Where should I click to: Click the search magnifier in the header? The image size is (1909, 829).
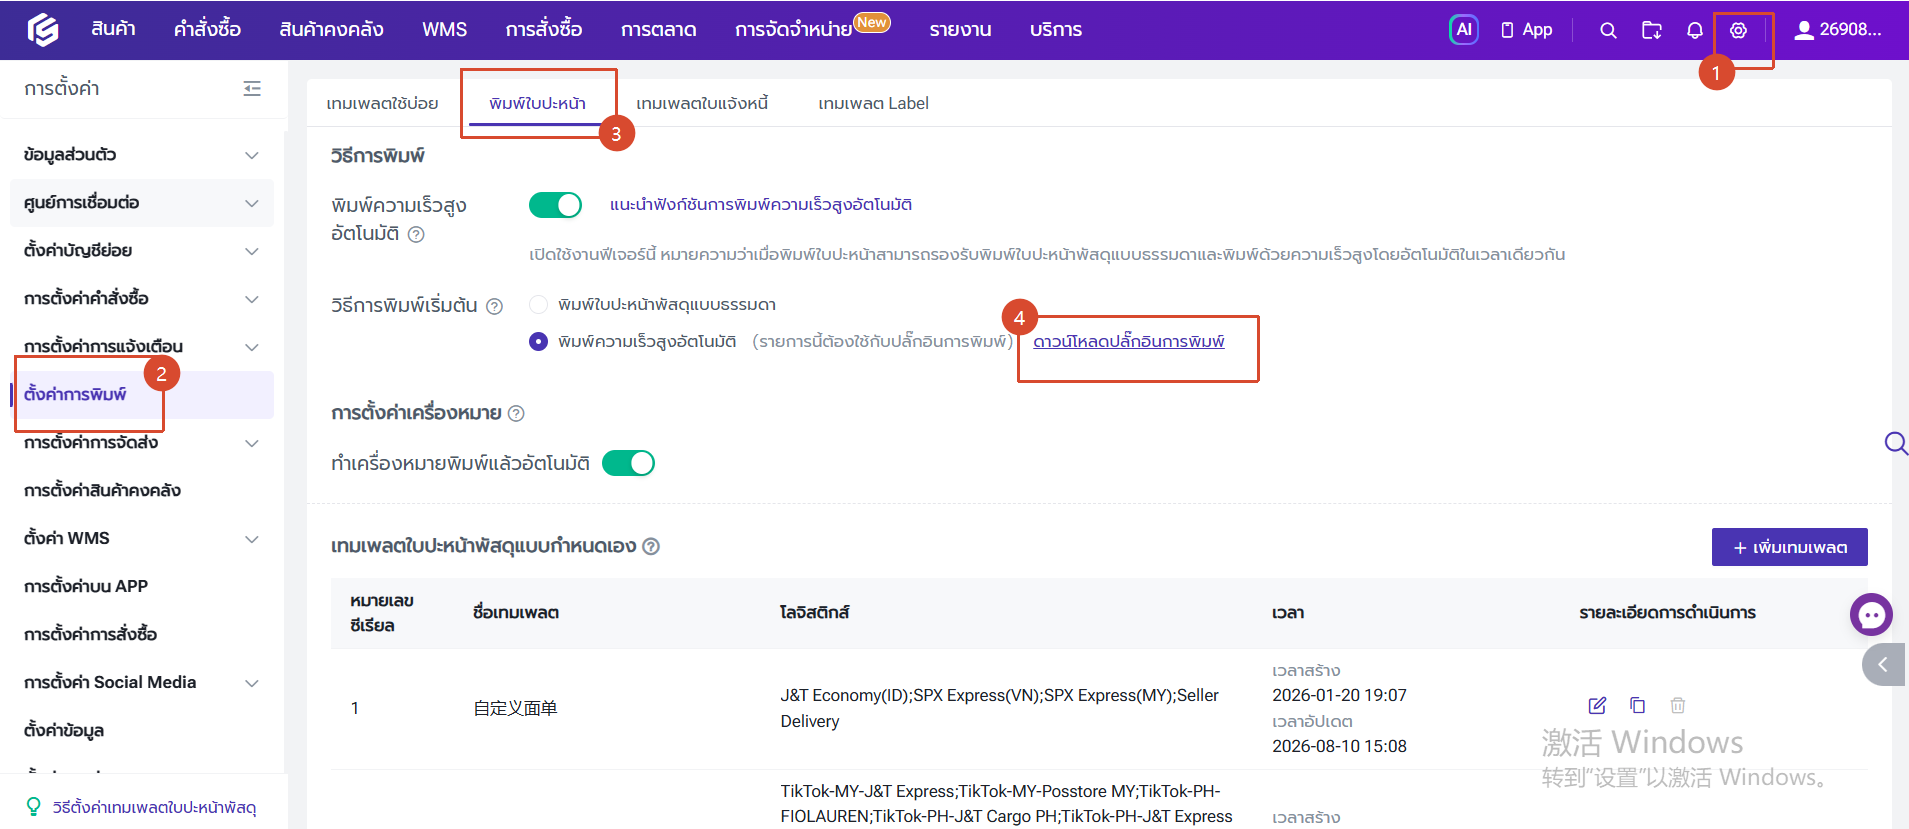click(1608, 30)
